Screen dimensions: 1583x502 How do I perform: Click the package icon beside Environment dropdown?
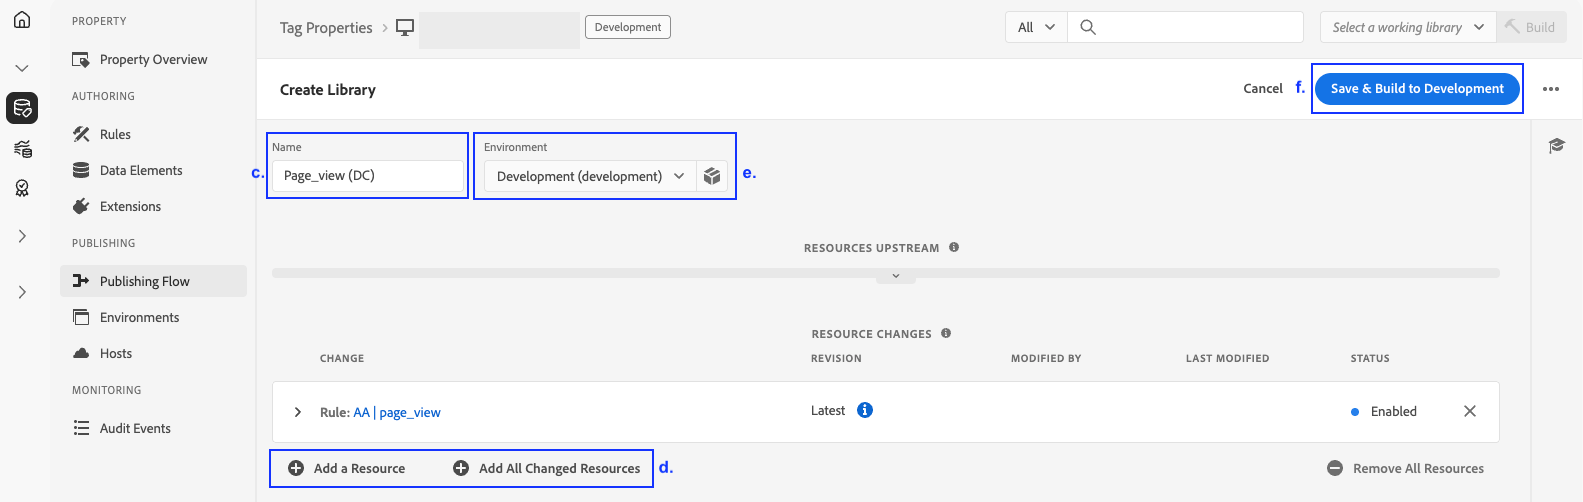tap(712, 176)
